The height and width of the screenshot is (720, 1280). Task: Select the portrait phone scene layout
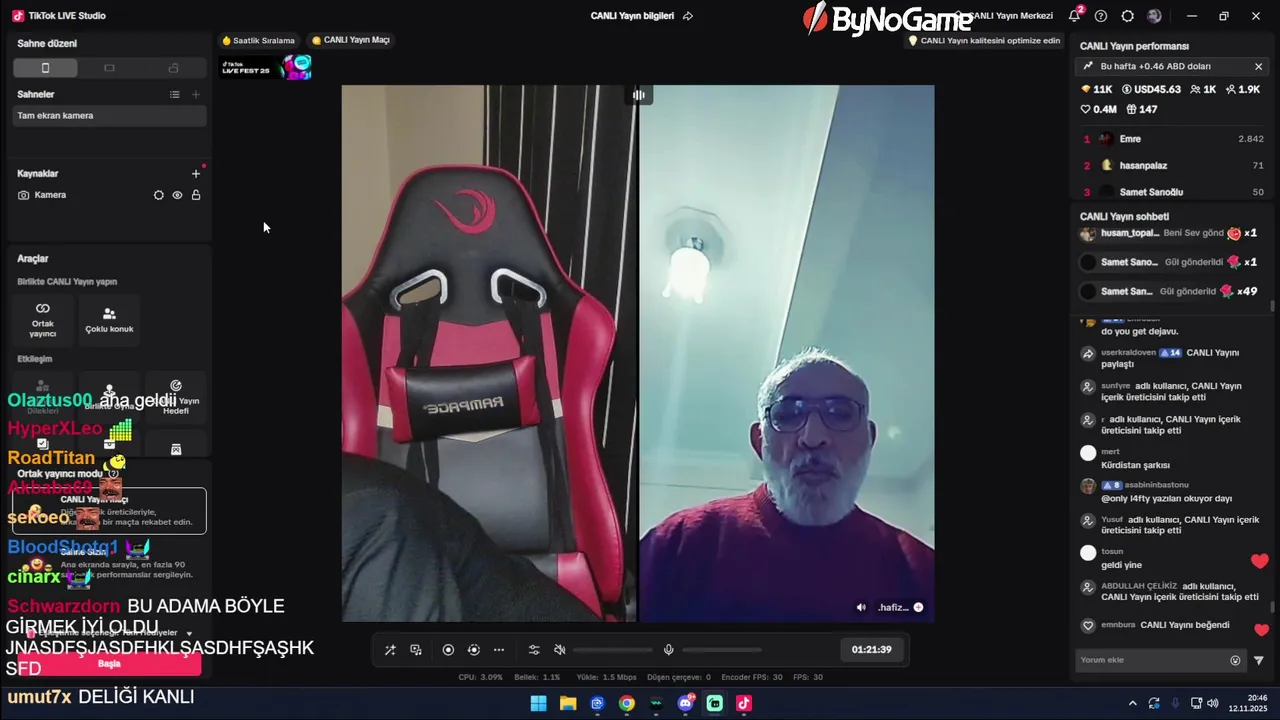[45, 68]
